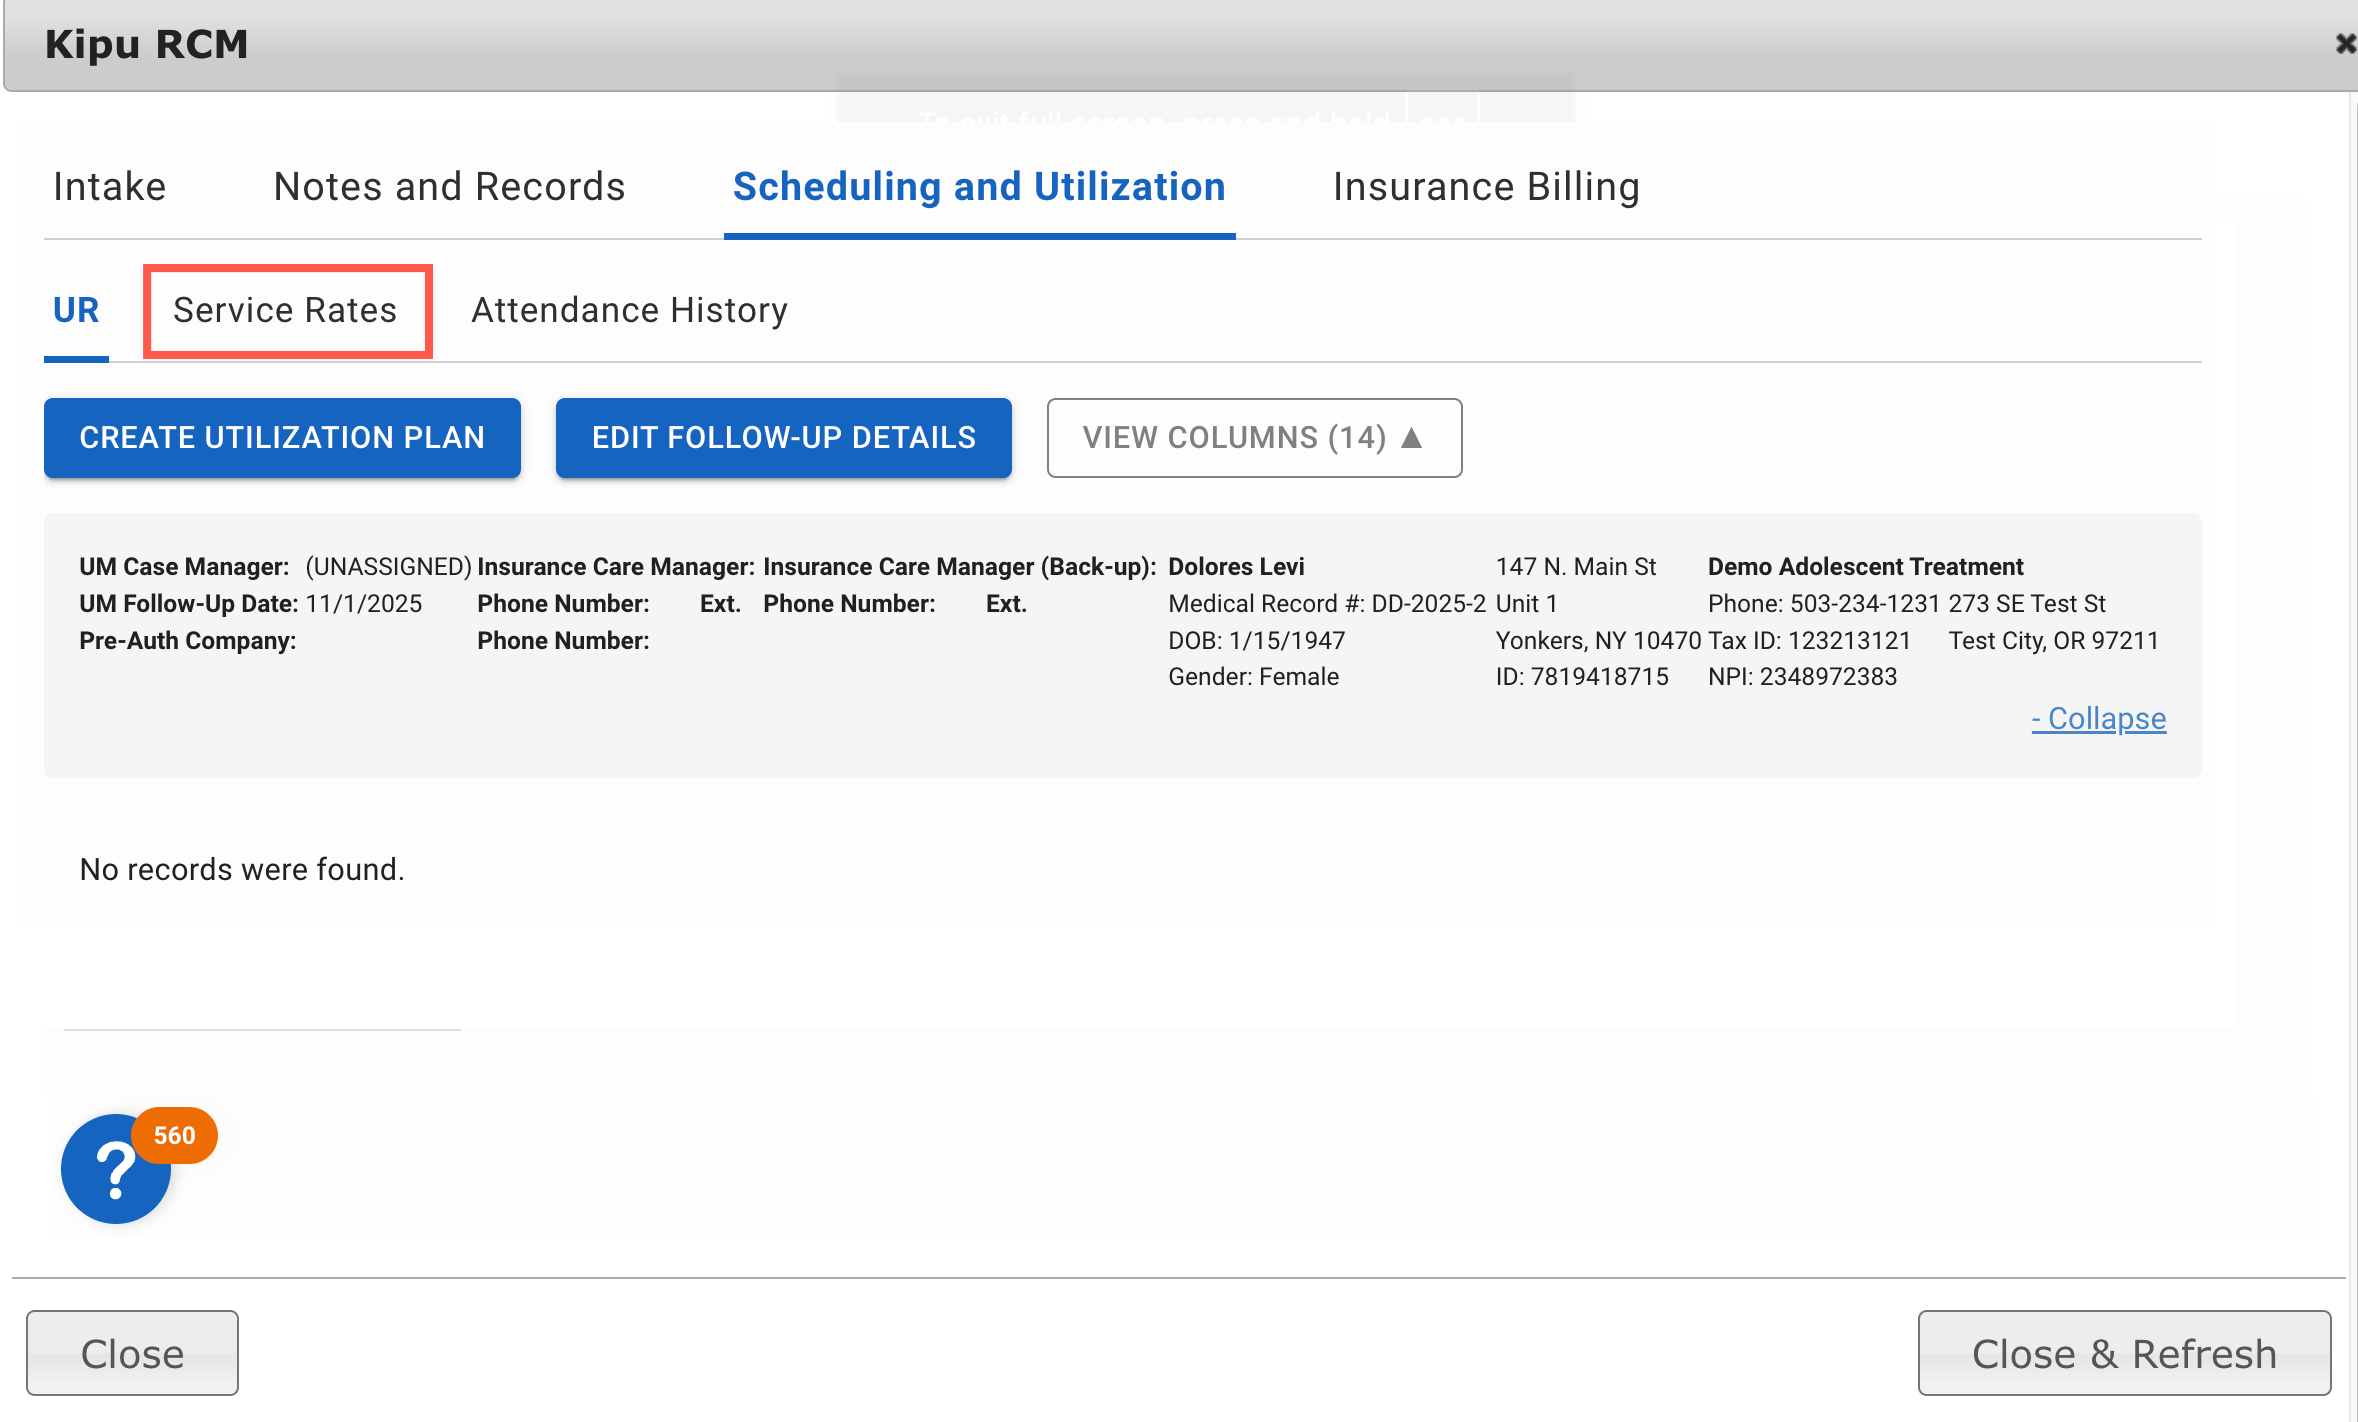Click the orange 560 notification badge
Image resolution: width=2358 pixels, height=1422 pixels.
tap(173, 1135)
